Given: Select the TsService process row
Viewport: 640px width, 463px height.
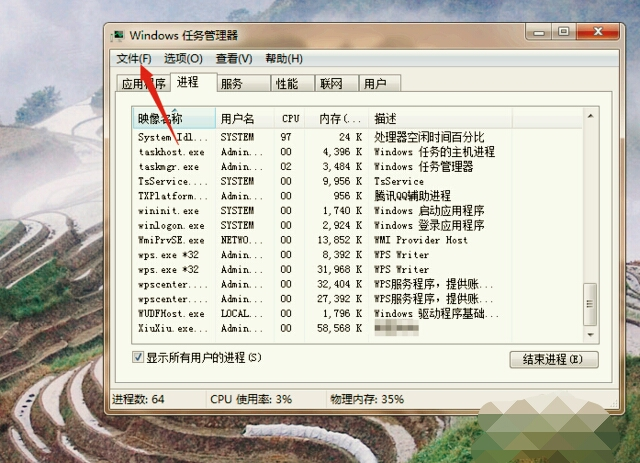Looking at the screenshot, I should tap(358, 181).
